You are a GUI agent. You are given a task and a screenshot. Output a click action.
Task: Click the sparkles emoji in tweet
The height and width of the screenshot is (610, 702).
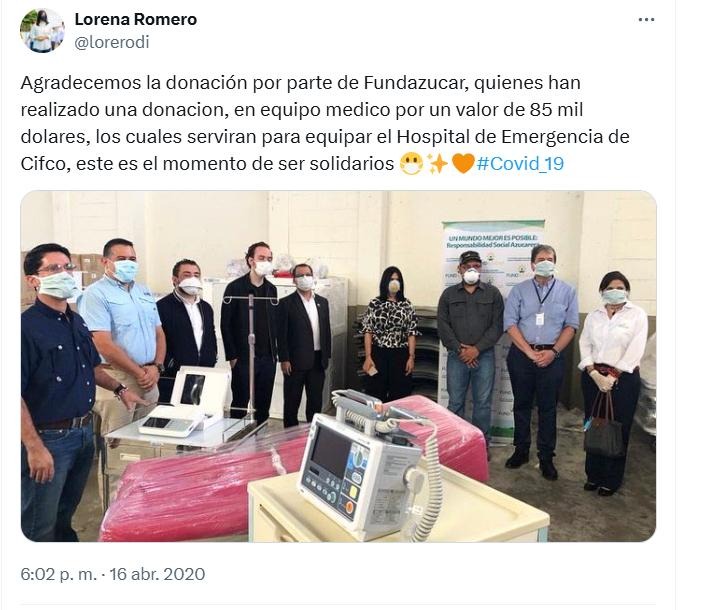437,164
